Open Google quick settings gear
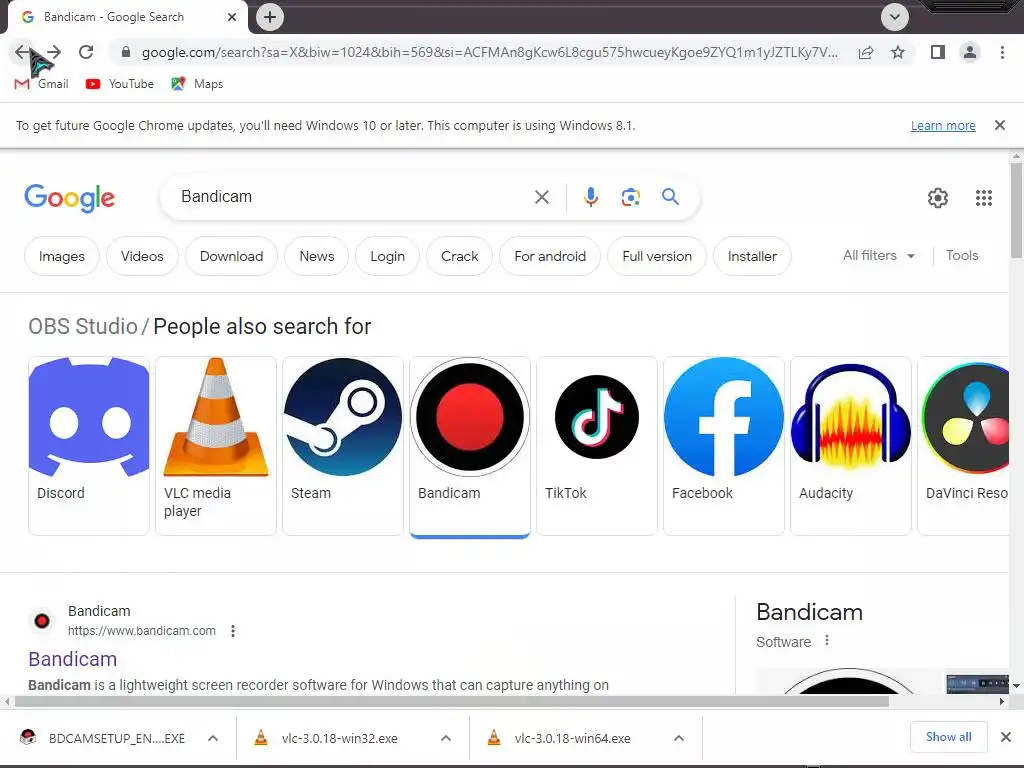The height and width of the screenshot is (768, 1024). tap(938, 198)
